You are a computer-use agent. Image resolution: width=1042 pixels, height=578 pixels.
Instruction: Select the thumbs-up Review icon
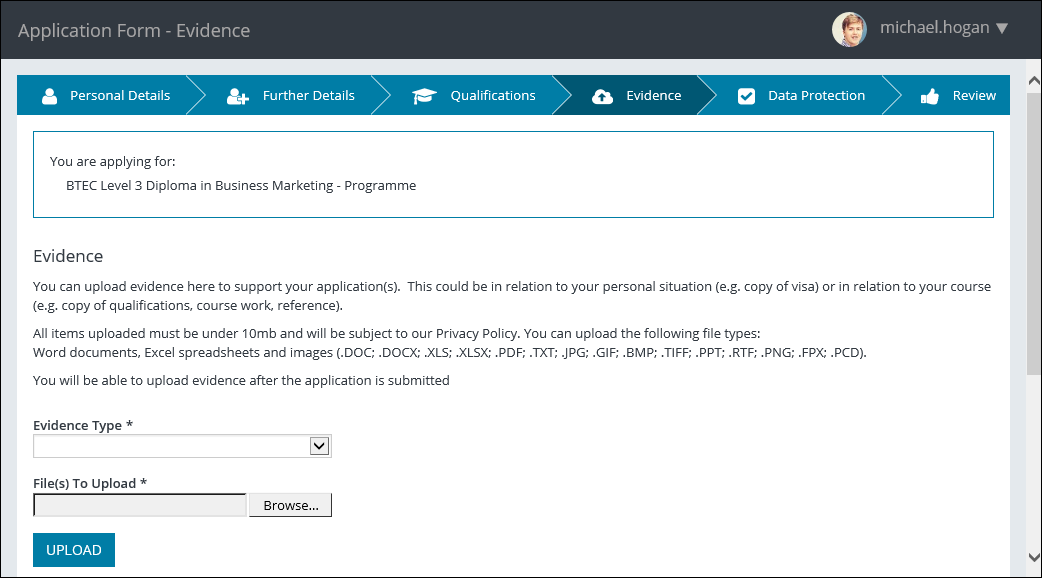[x=928, y=95]
